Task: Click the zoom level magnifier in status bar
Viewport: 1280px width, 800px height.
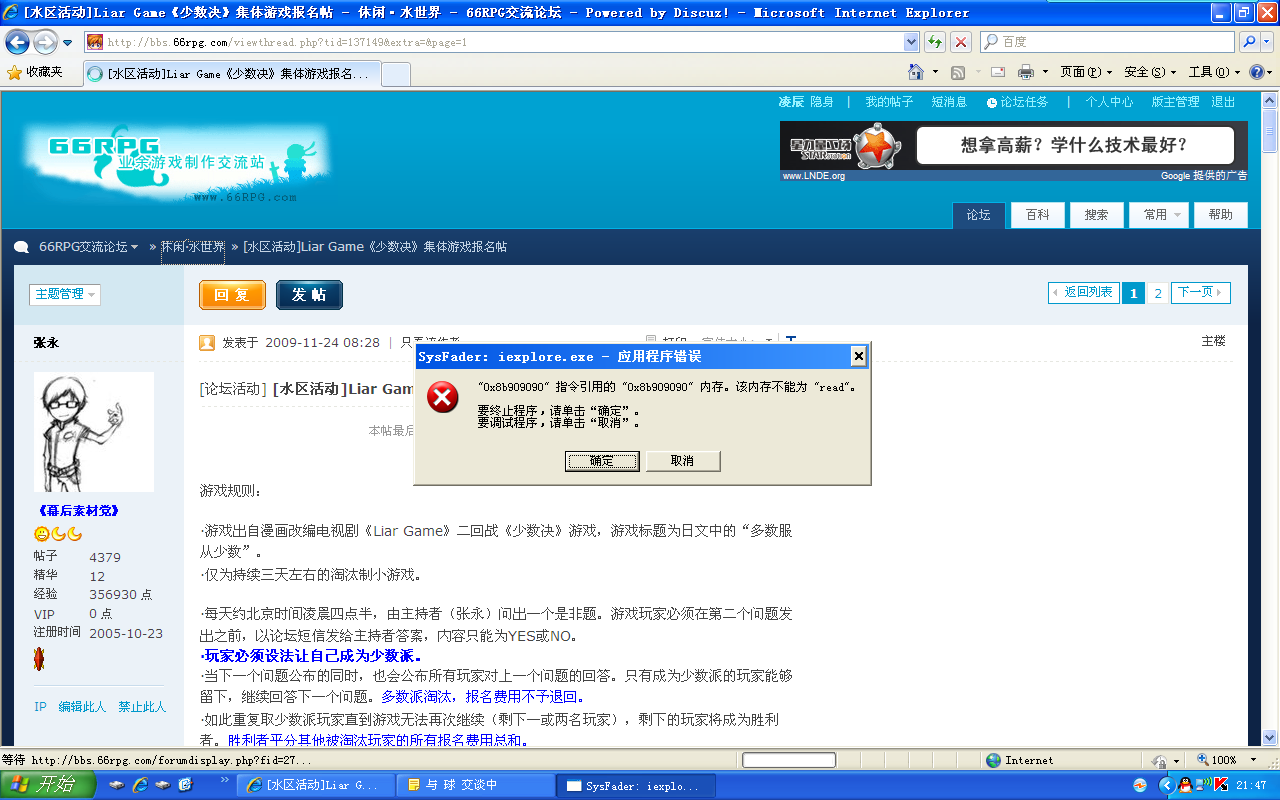Action: tap(1203, 760)
